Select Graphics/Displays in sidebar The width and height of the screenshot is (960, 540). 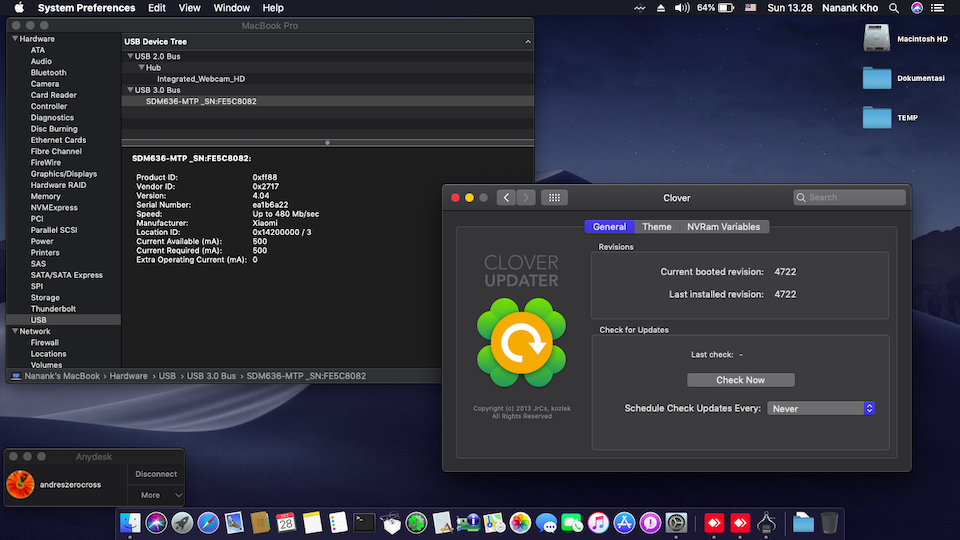[64, 174]
